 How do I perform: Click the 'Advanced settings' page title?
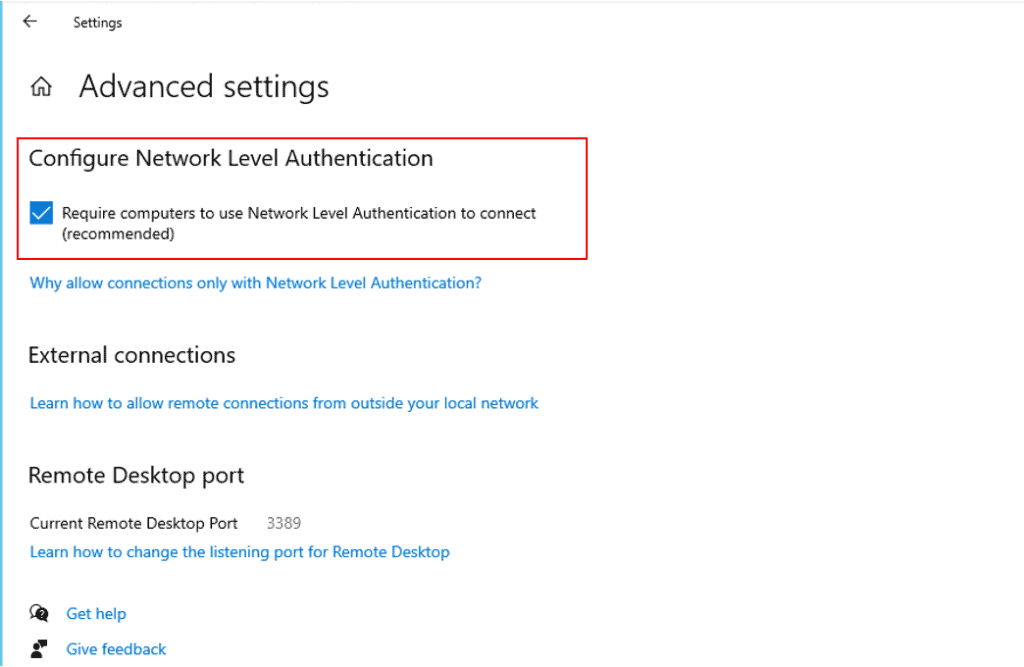pos(204,87)
